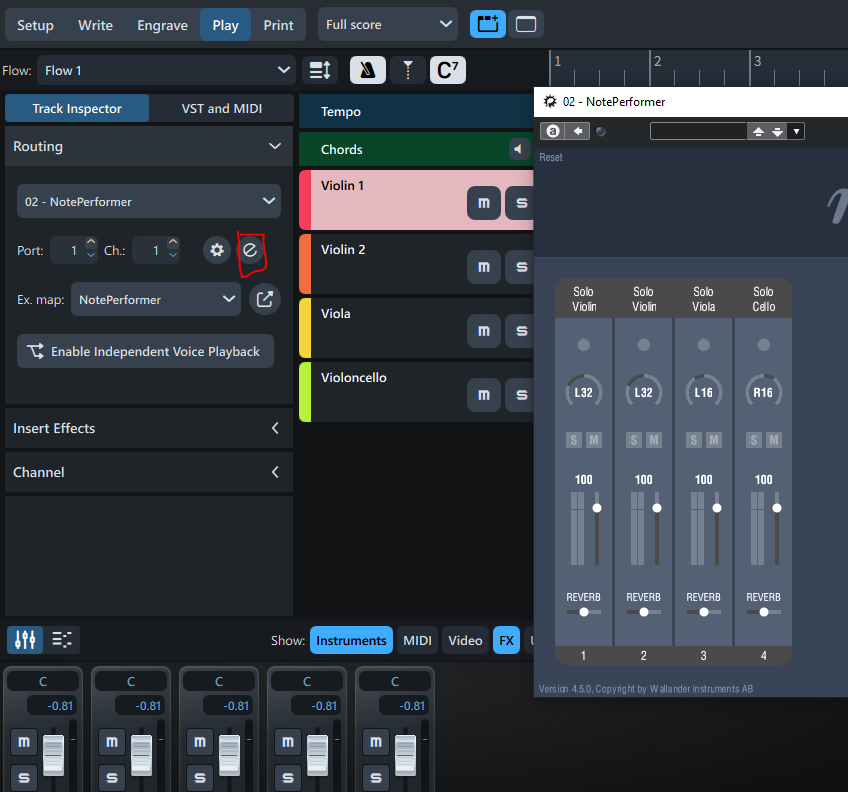This screenshot has width=848, height=792.
Task: Adjust the Solo Cello reverb slider
Action: tap(763, 614)
